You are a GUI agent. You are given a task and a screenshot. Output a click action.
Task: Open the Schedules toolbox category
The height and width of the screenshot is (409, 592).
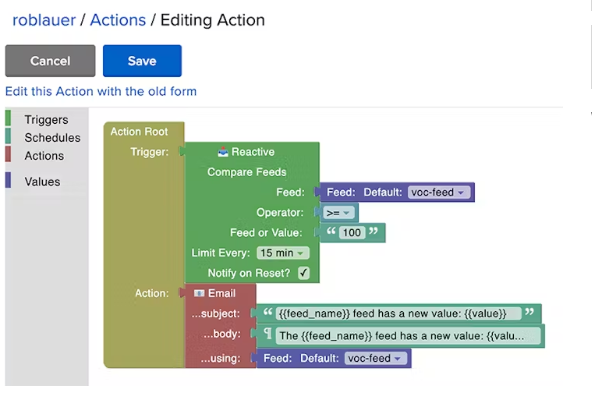[52, 138]
